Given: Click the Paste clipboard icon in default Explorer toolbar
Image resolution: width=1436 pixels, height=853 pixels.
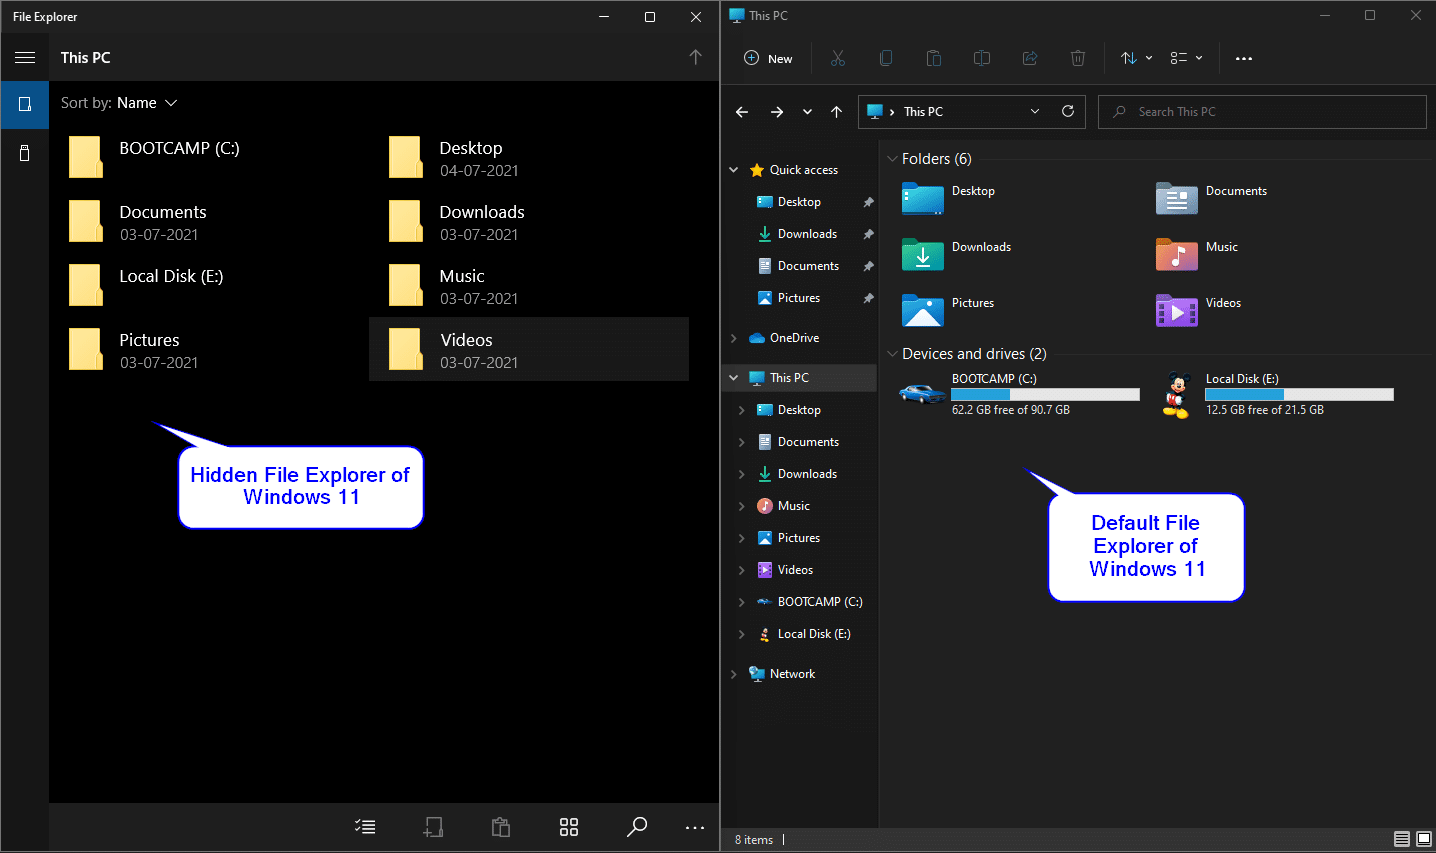Looking at the screenshot, I should click(x=934, y=58).
